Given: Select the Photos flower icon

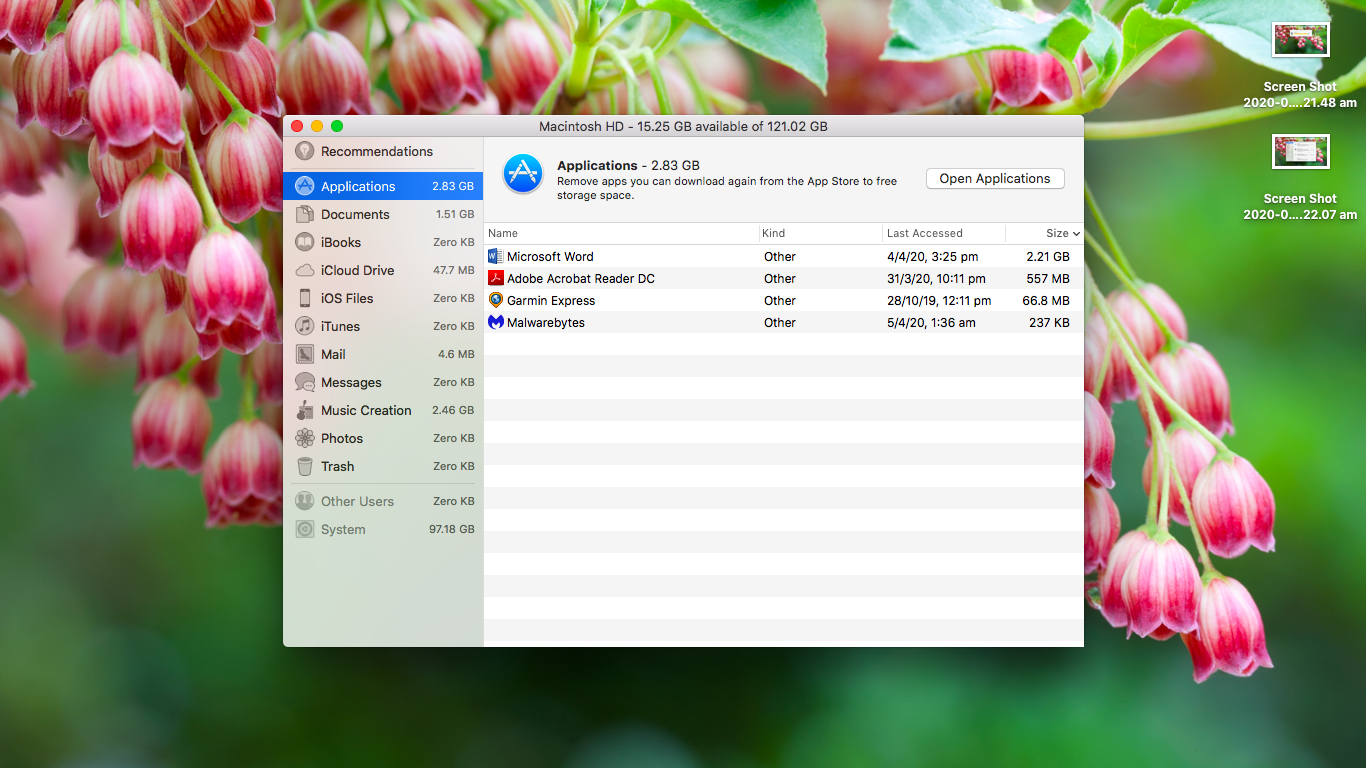Looking at the screenshot, I should tap(305, 438).
